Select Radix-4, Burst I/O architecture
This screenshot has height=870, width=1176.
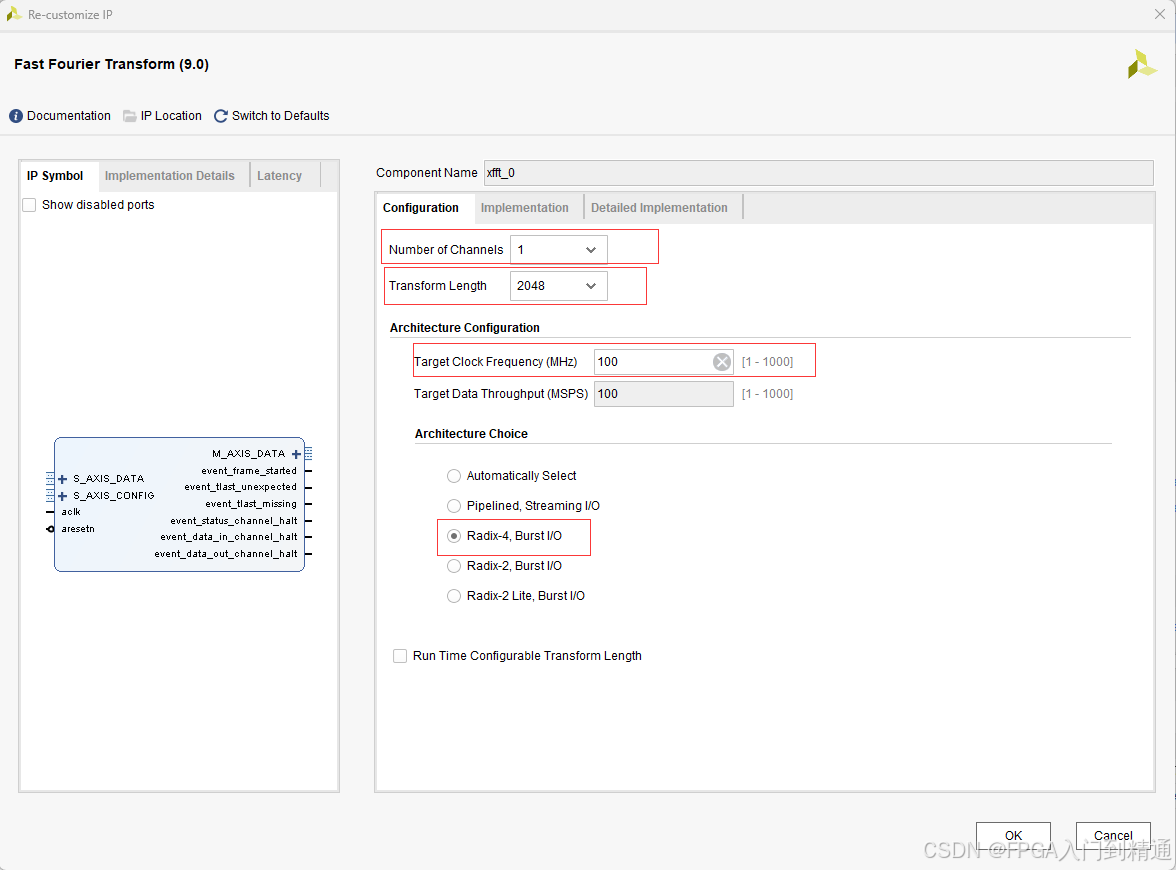click(454, 536)
